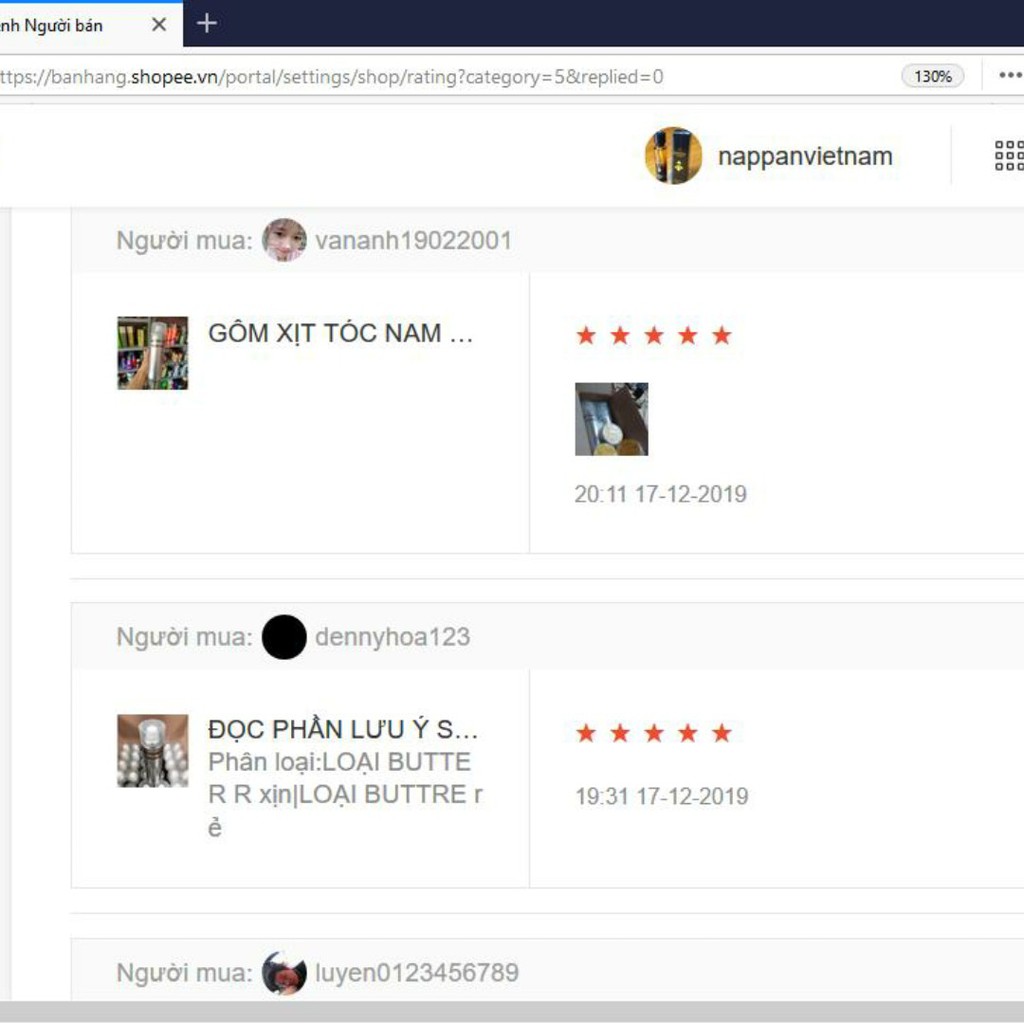Close the Người bán browser tab

pos(159,25)
